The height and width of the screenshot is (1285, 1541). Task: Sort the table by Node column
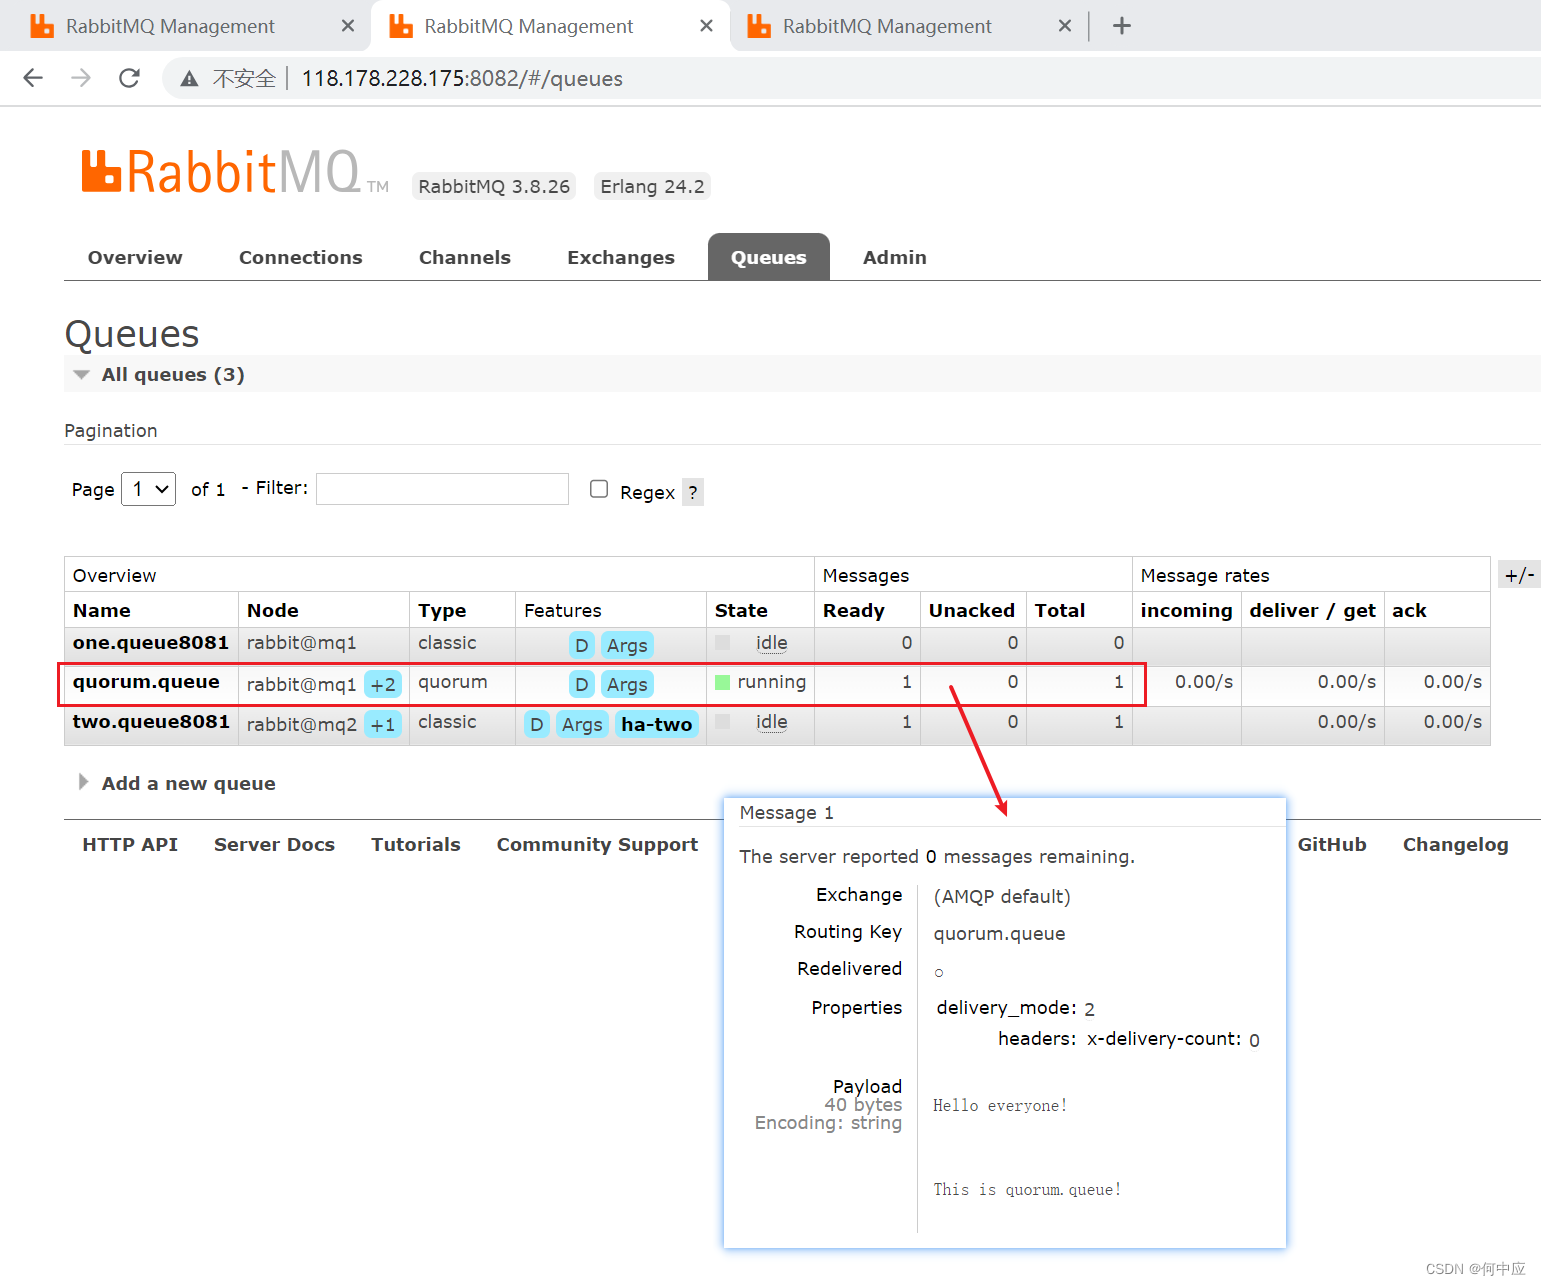(x=273, y=610)
